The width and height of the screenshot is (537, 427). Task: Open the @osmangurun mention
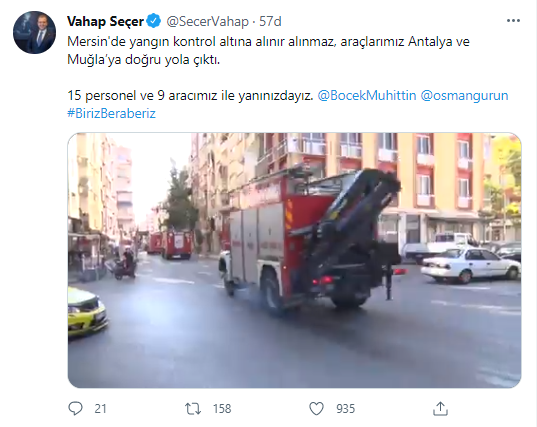tap(464, 95)
